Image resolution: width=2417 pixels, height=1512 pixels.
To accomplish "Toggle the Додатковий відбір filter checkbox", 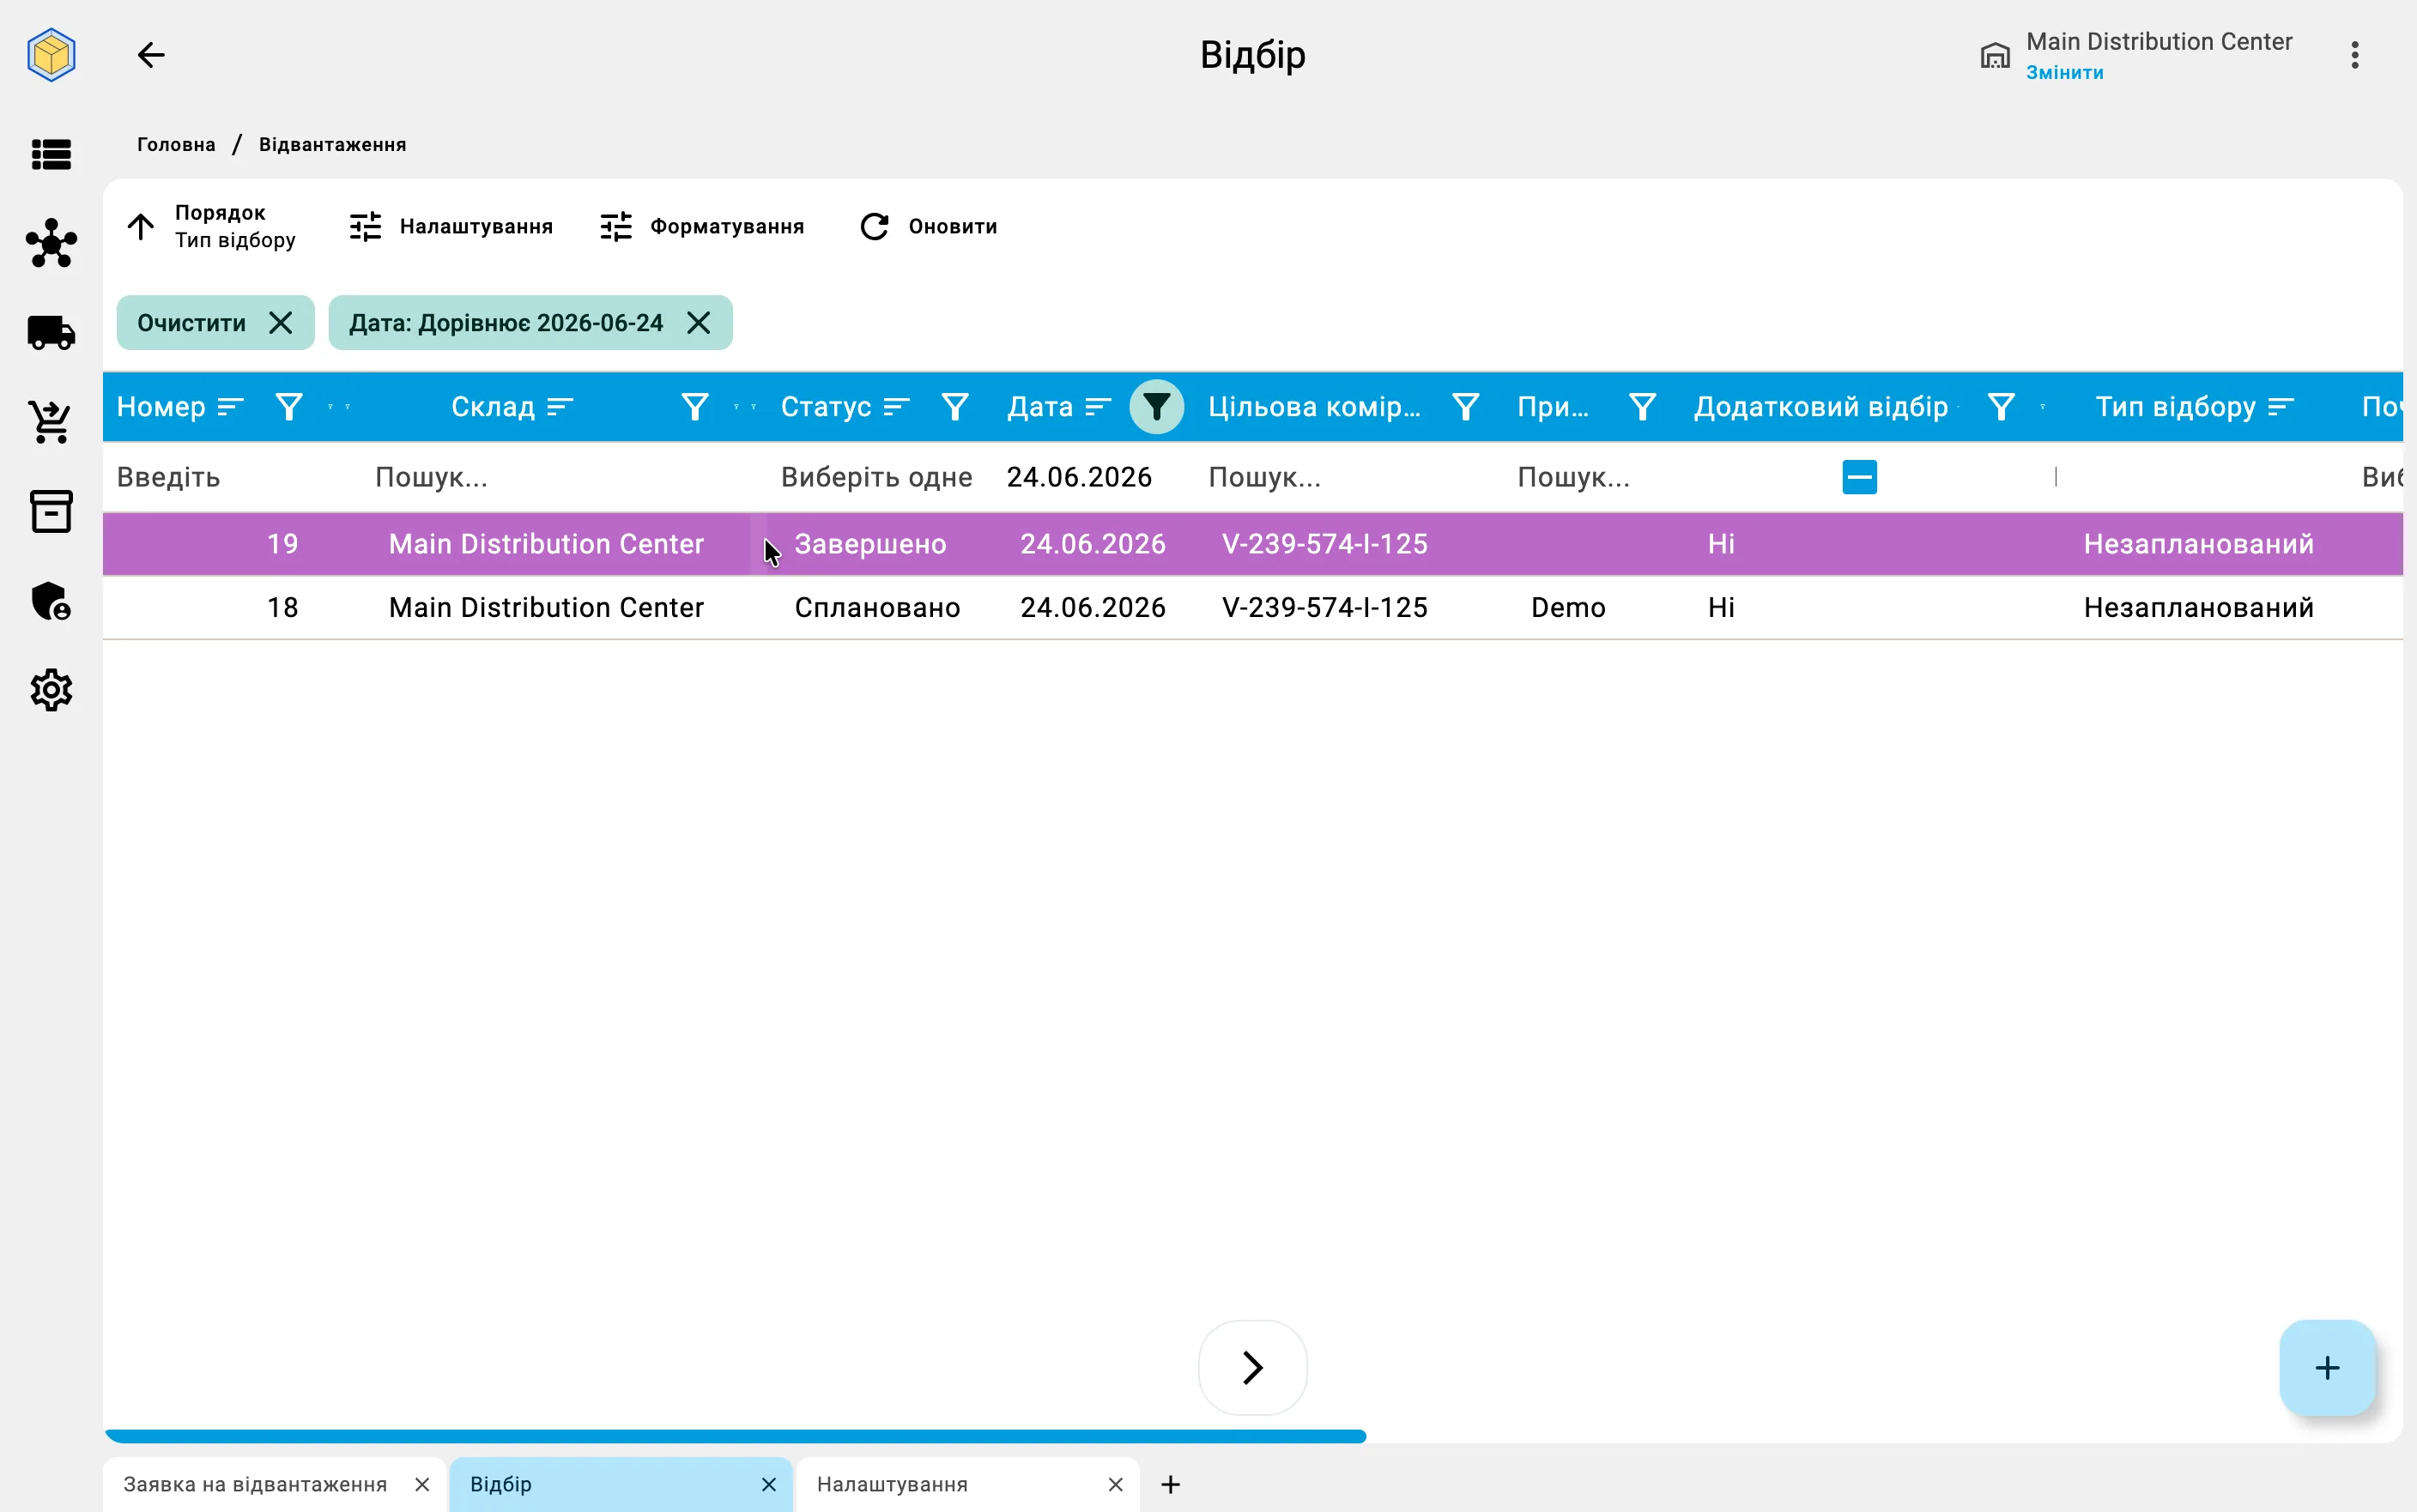I will click(x=1860, y=477).
